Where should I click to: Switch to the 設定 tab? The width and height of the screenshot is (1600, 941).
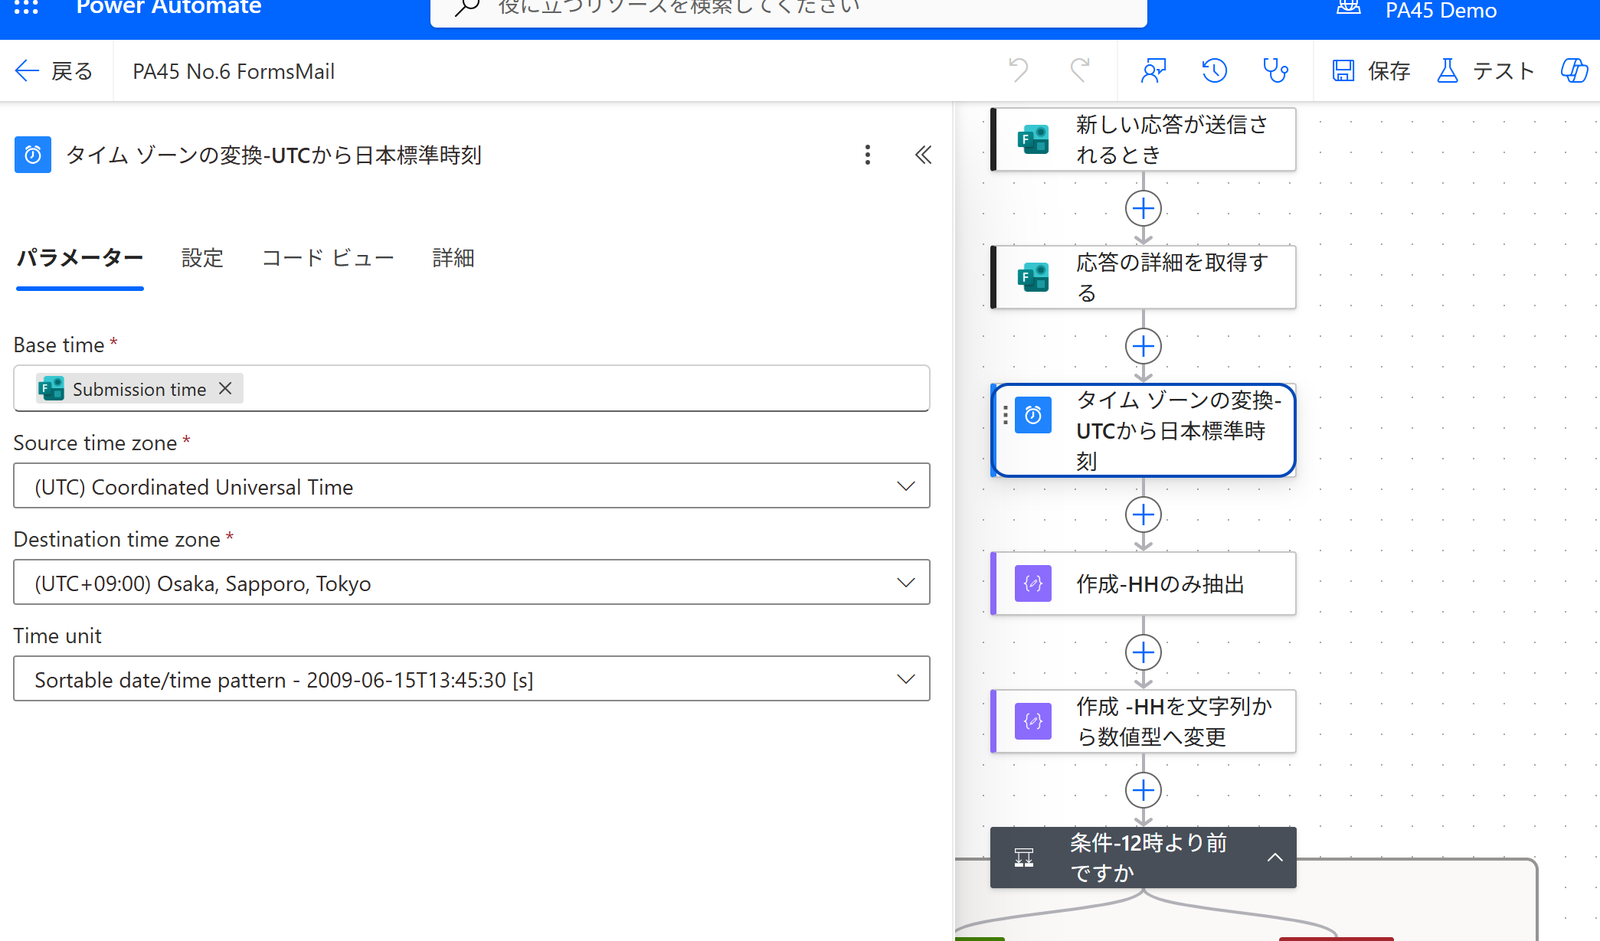pos(202,258)
